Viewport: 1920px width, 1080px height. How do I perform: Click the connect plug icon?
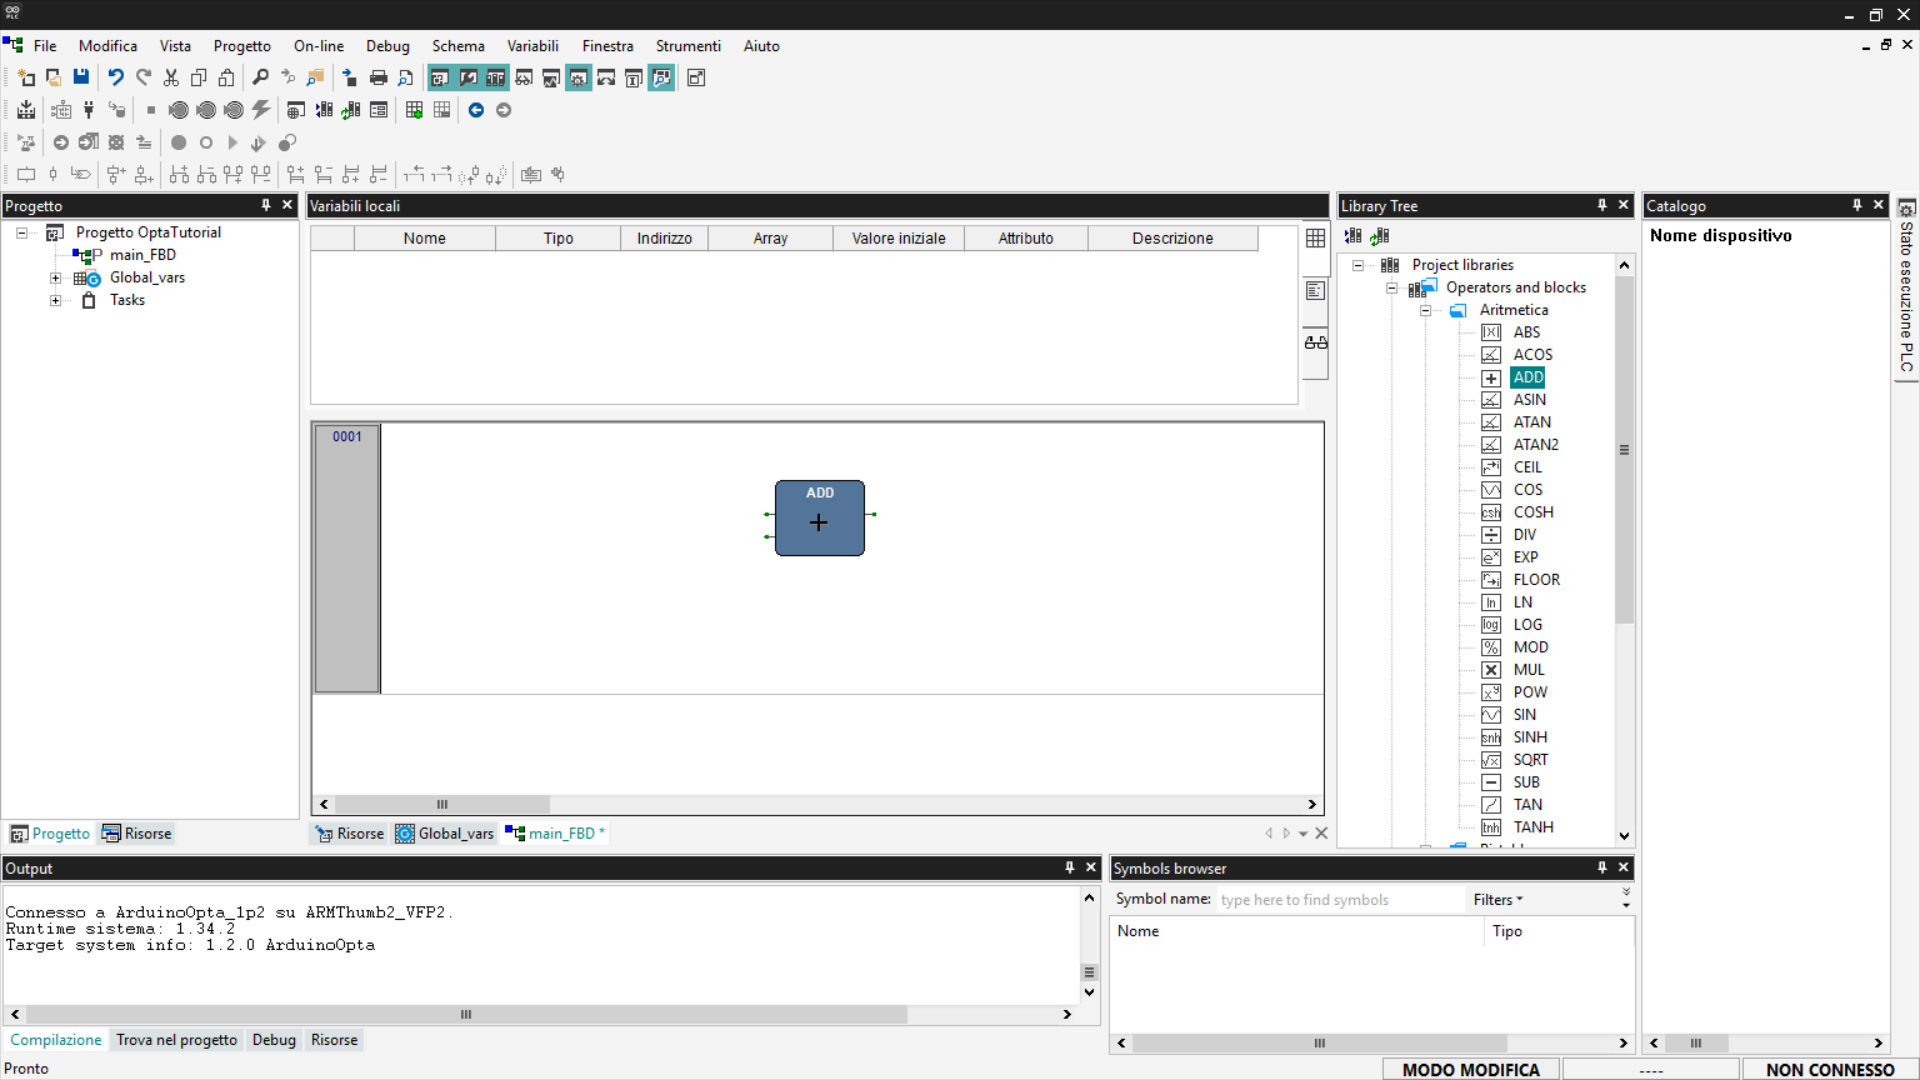click(89, 110)
